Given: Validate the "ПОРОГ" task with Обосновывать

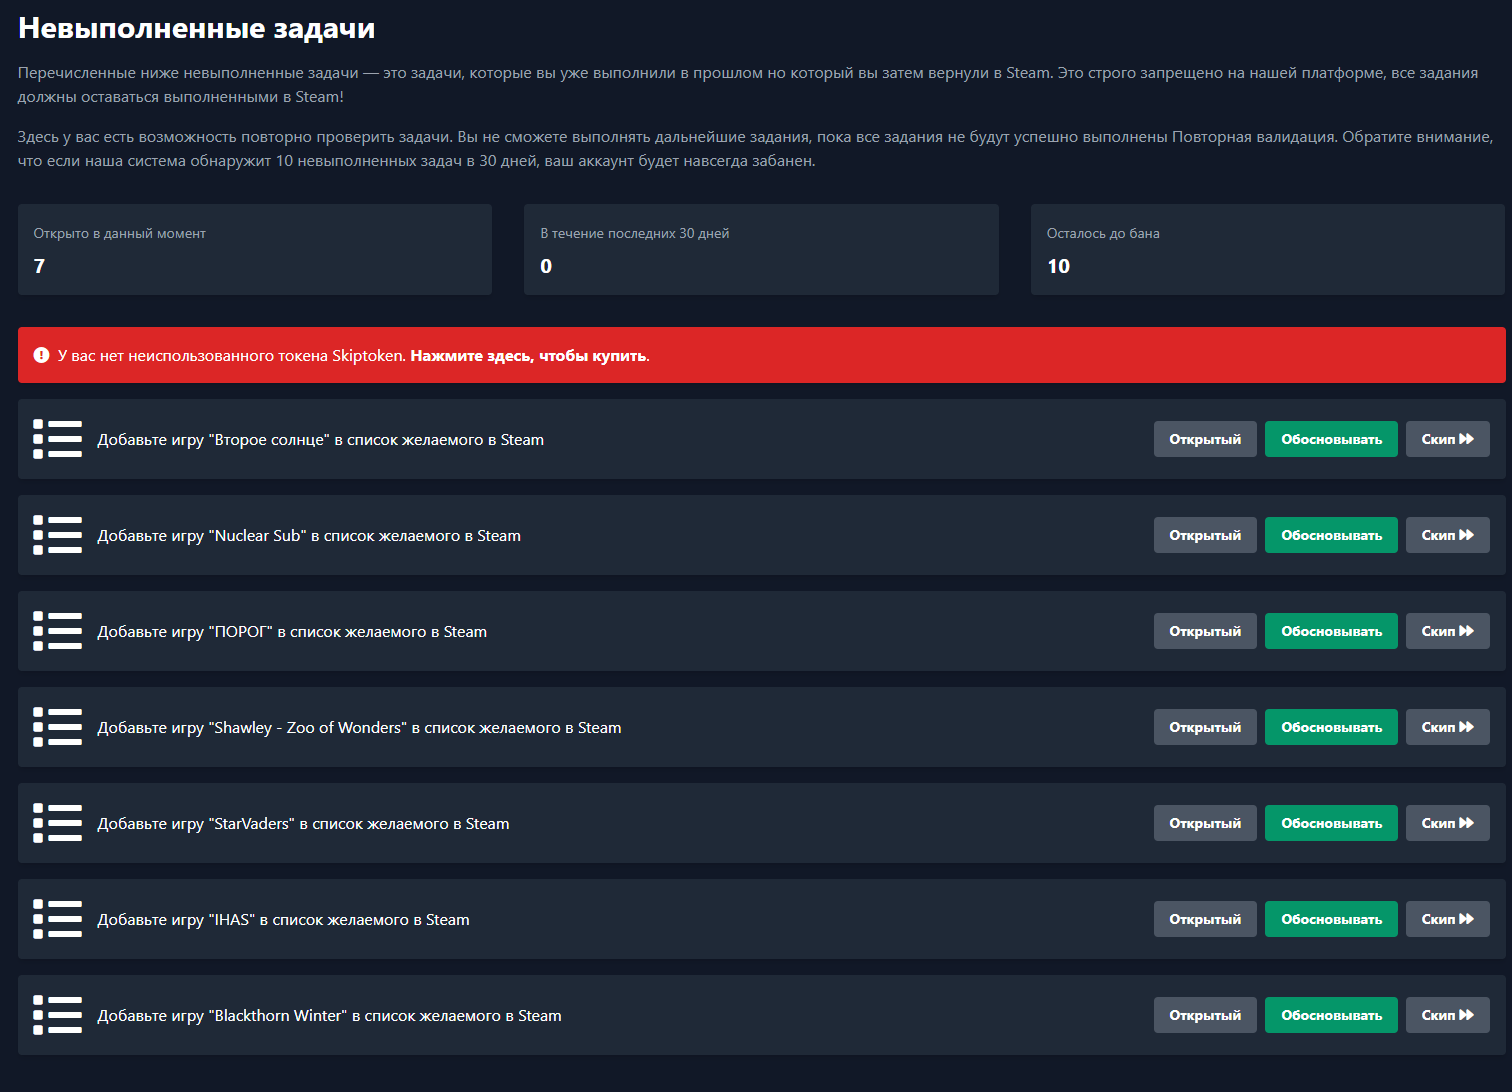Looking at the screenshot, I should tap(1331, 631).
